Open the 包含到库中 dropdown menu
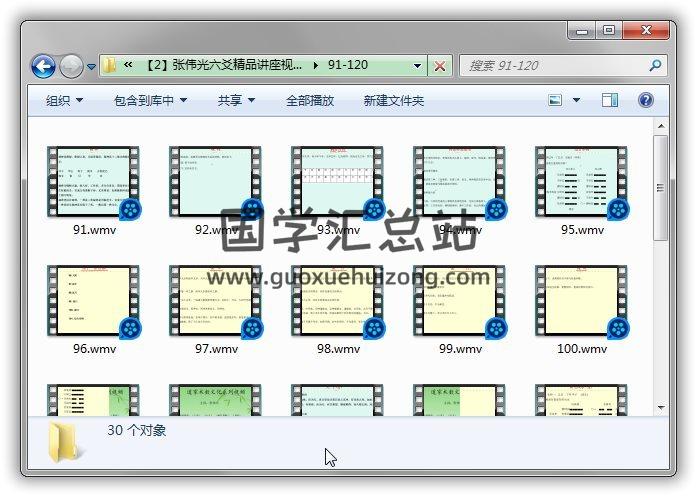The height and width of the screenshot is (497, 697). [x=150, y=100]
